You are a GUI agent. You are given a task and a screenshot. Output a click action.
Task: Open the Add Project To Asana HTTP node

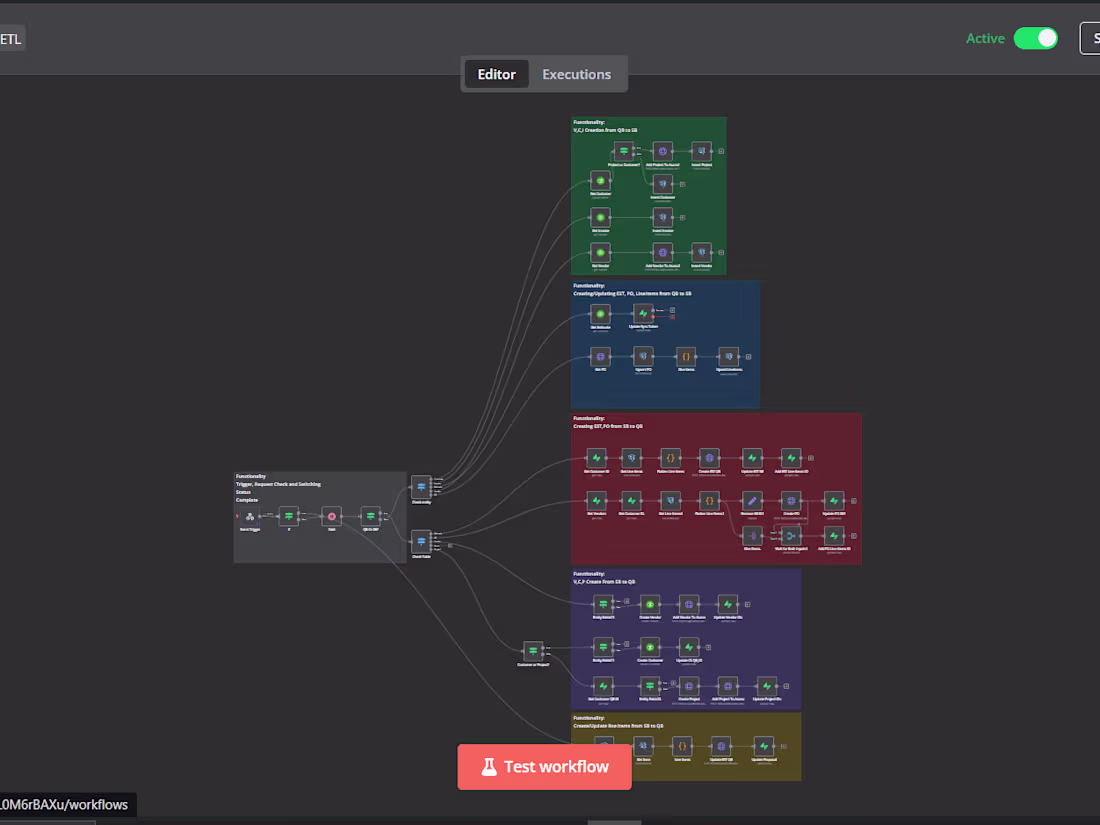[663, 152]
